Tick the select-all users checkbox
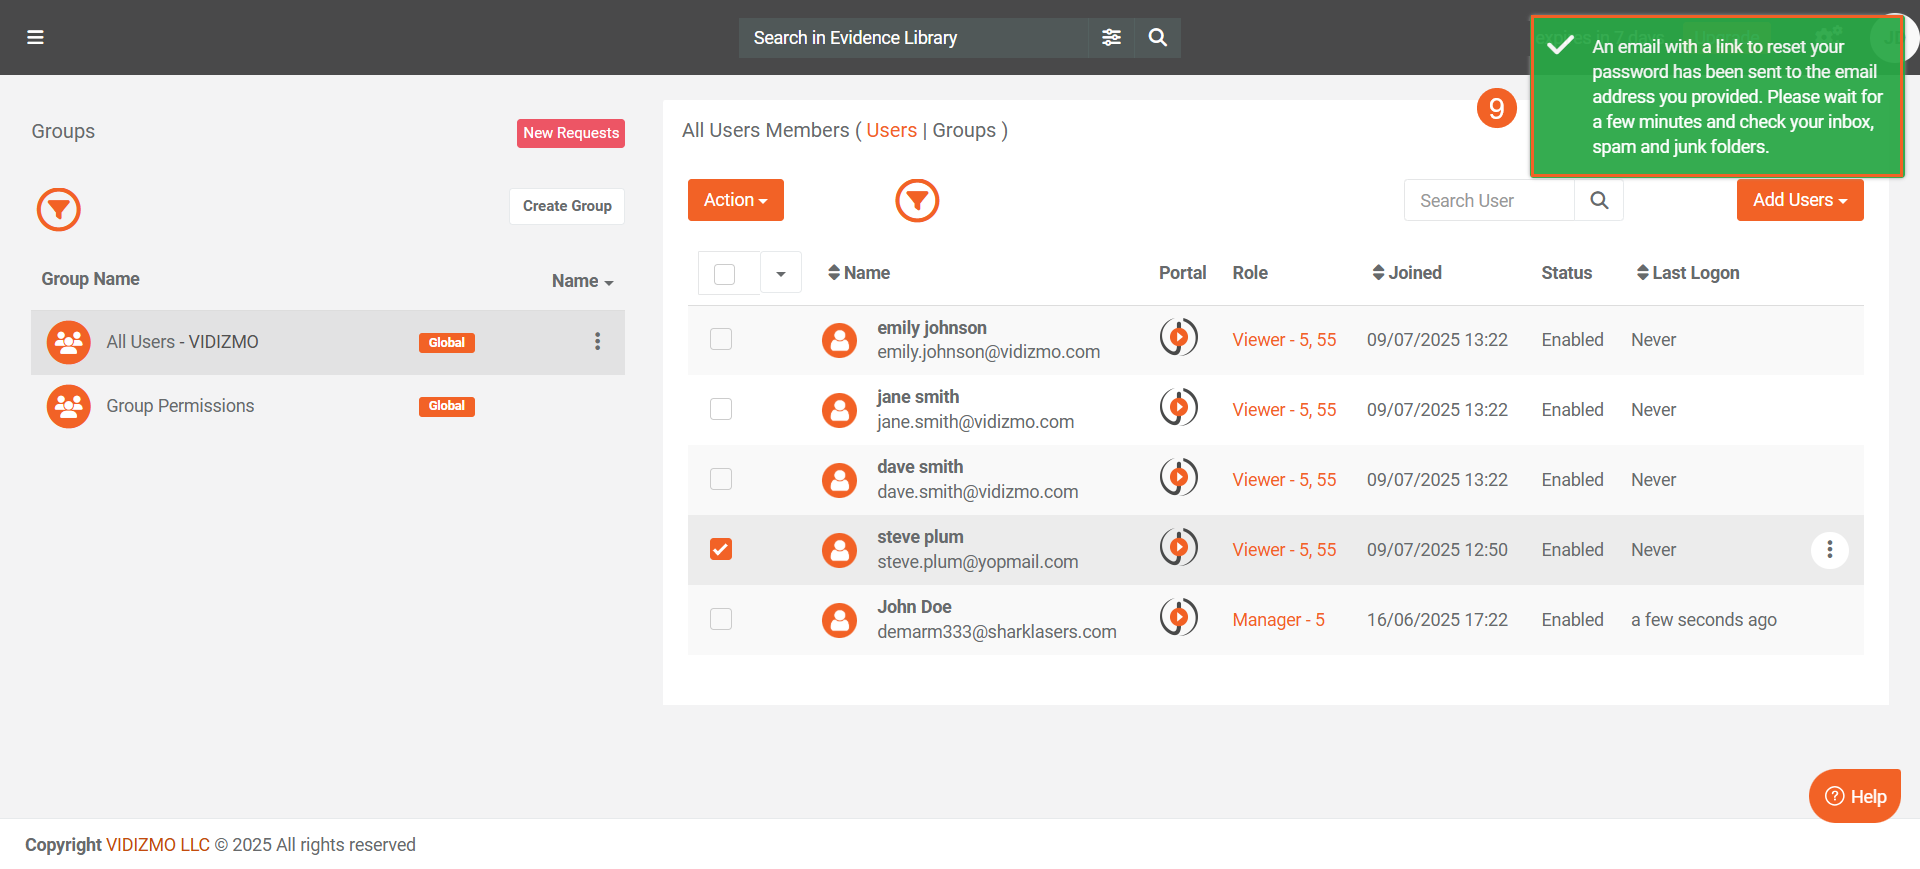This screenshot has height=869, width=1920. [x=725, y=274]
